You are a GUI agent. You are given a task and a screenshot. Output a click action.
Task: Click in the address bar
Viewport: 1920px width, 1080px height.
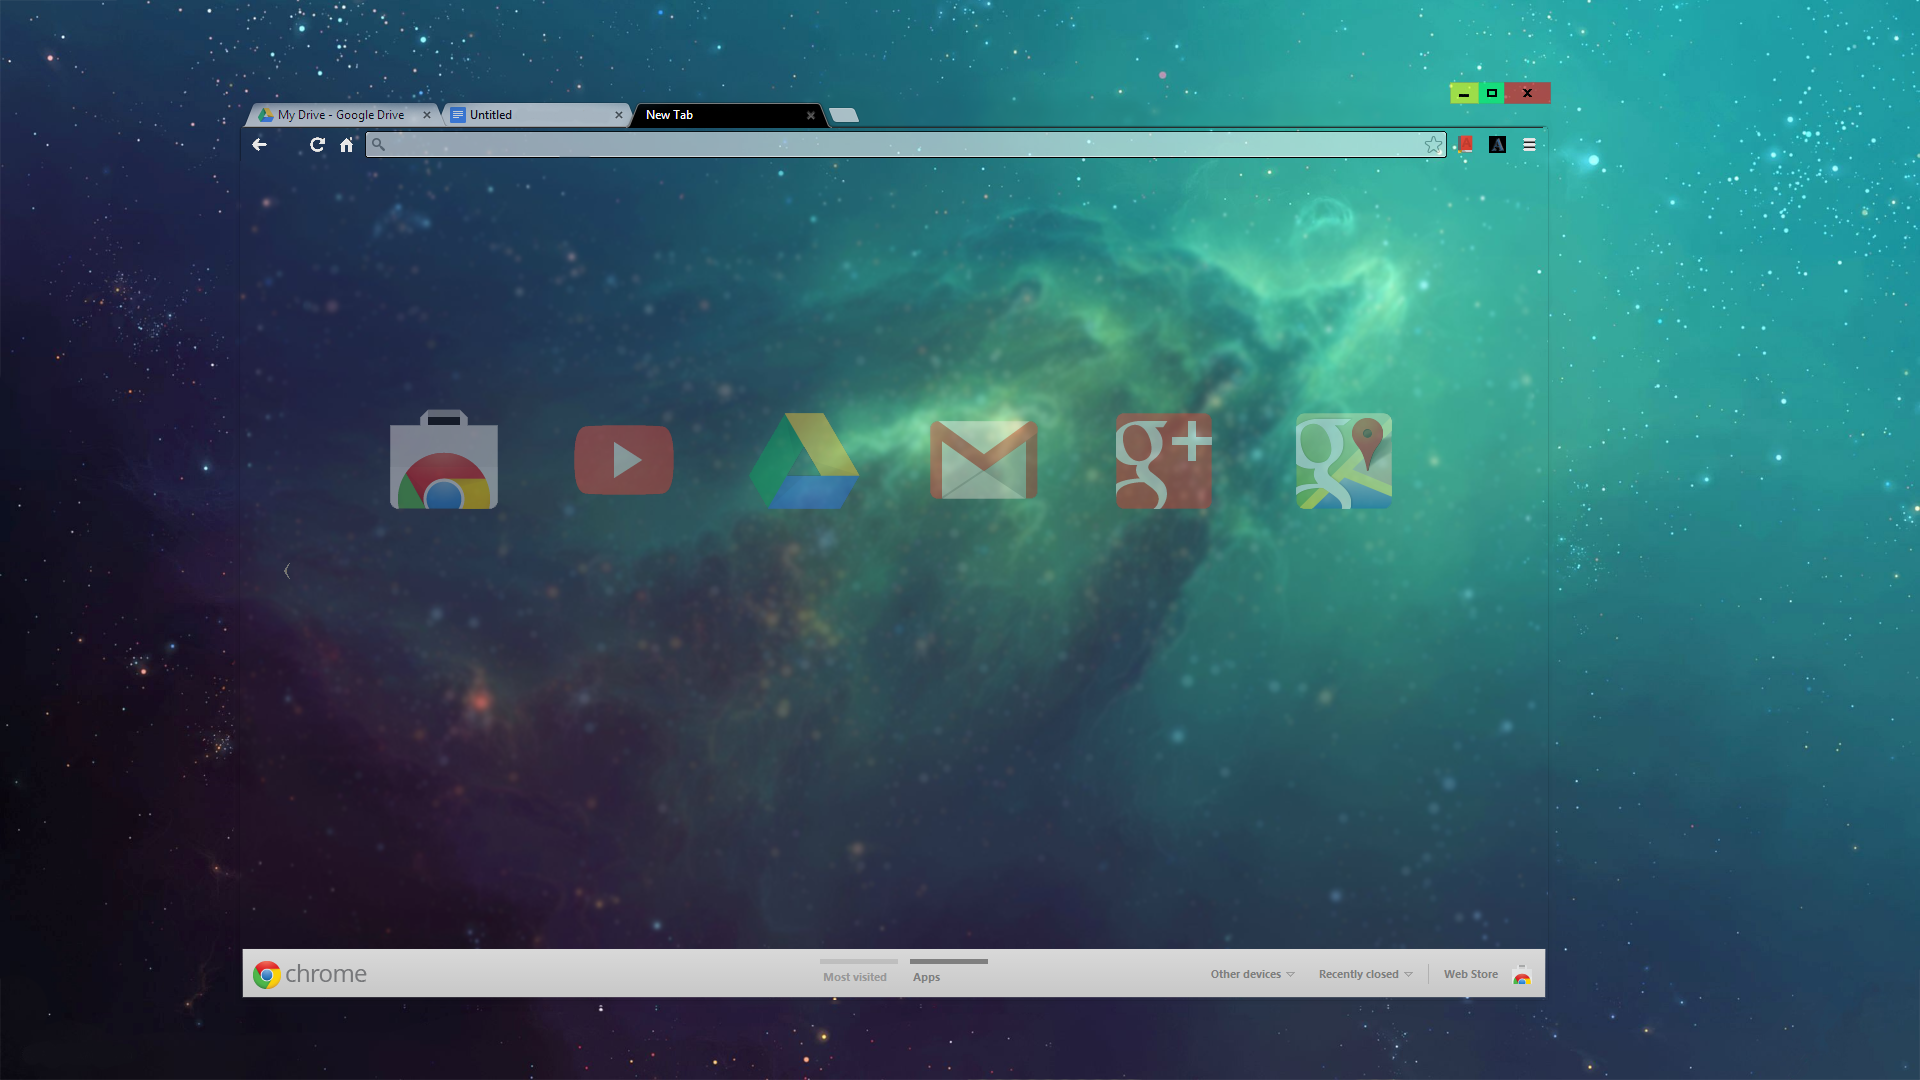point(905,145)
